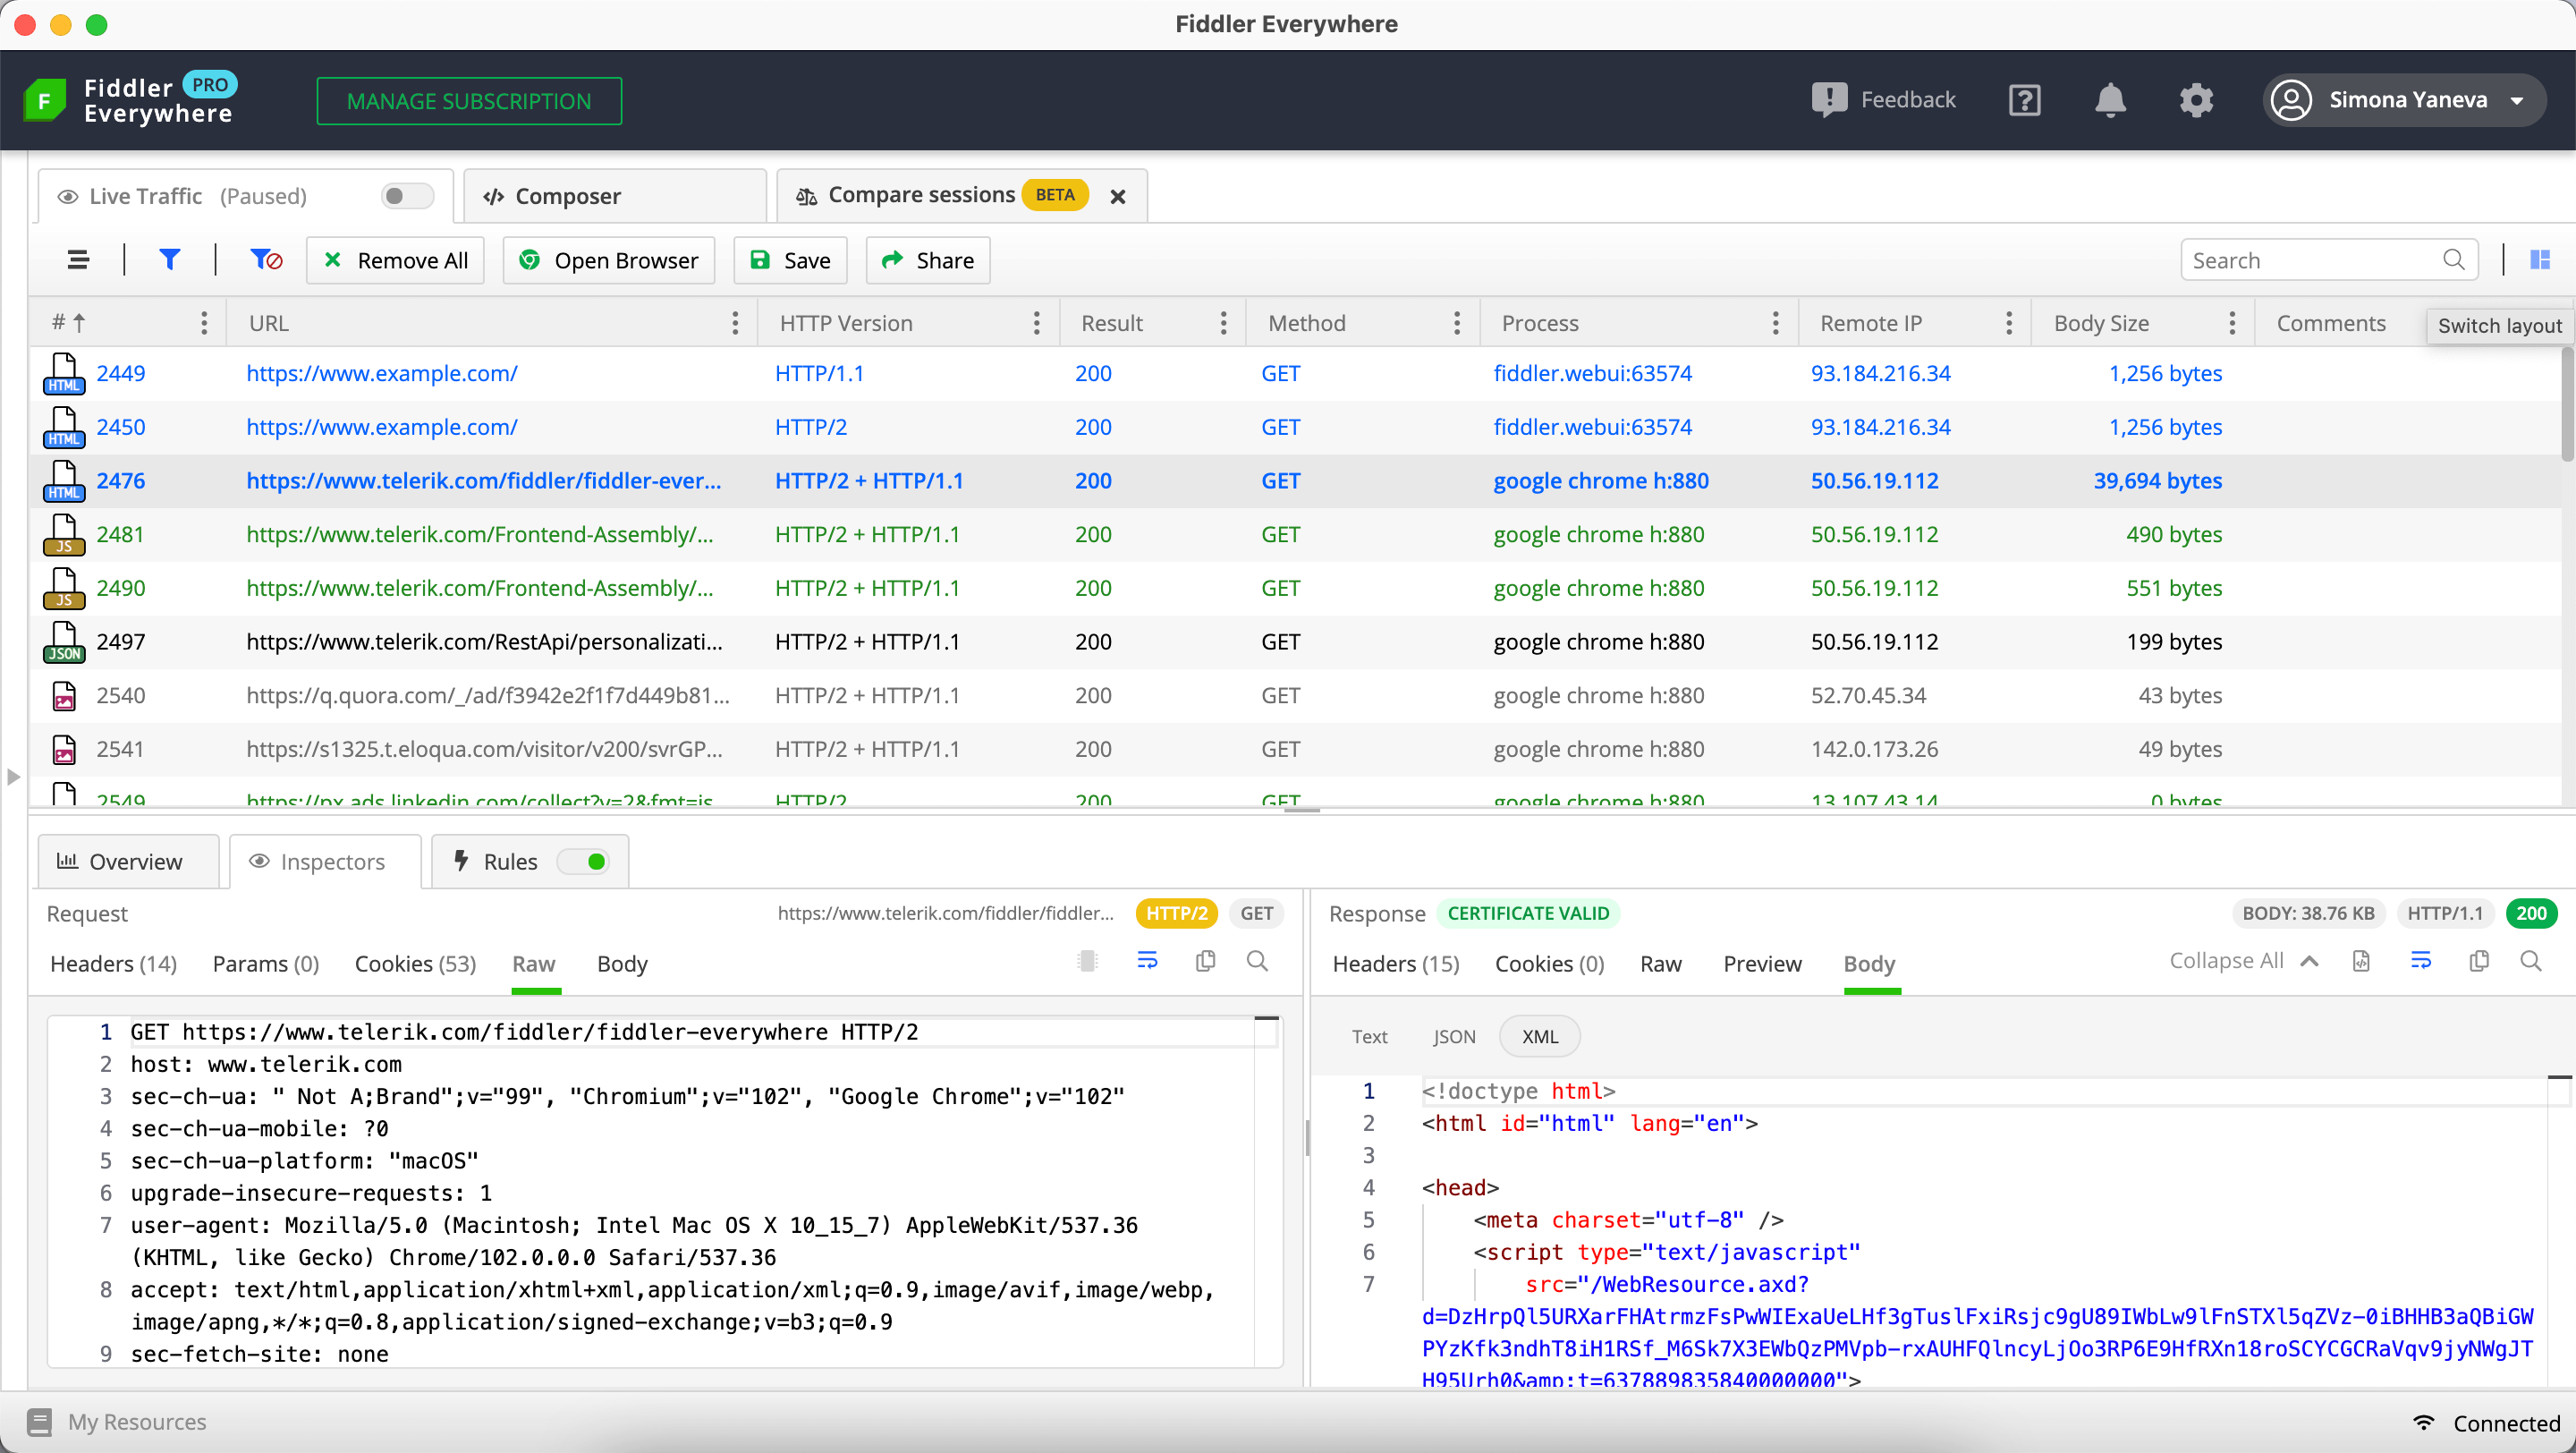Click the filter icon in the toolbar

pyautogui.click(x=172, y=260)
